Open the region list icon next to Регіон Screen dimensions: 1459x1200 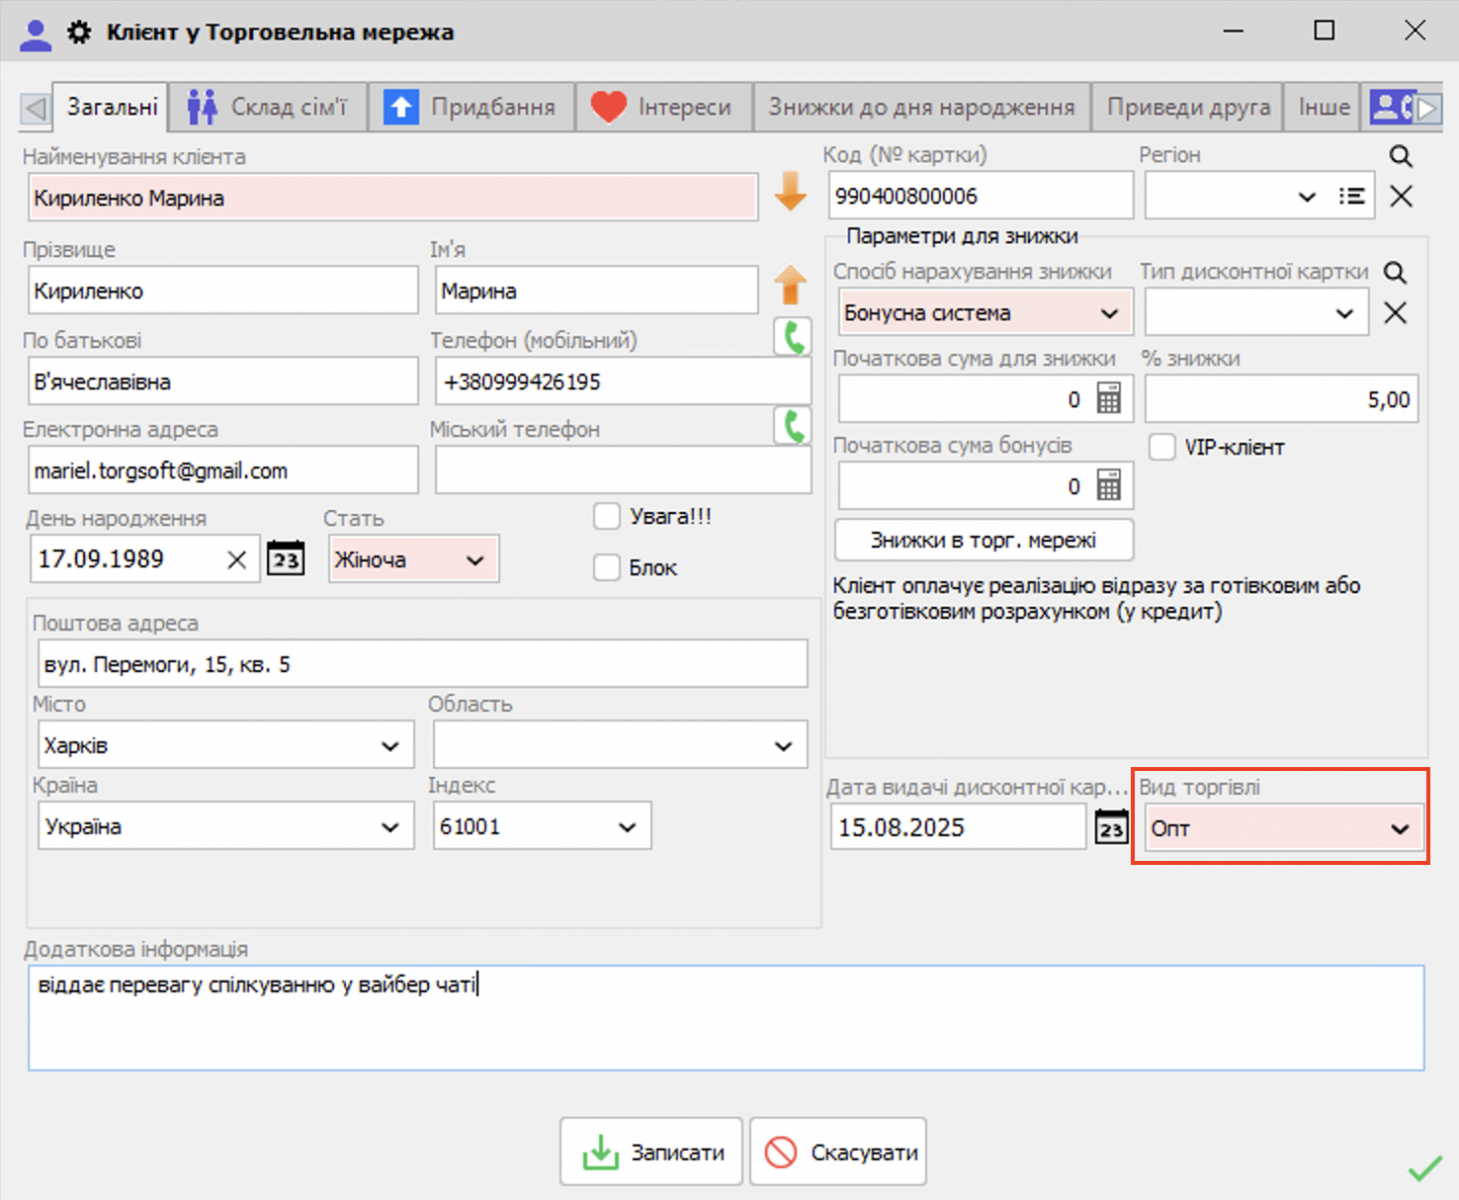click(1352, 195)
